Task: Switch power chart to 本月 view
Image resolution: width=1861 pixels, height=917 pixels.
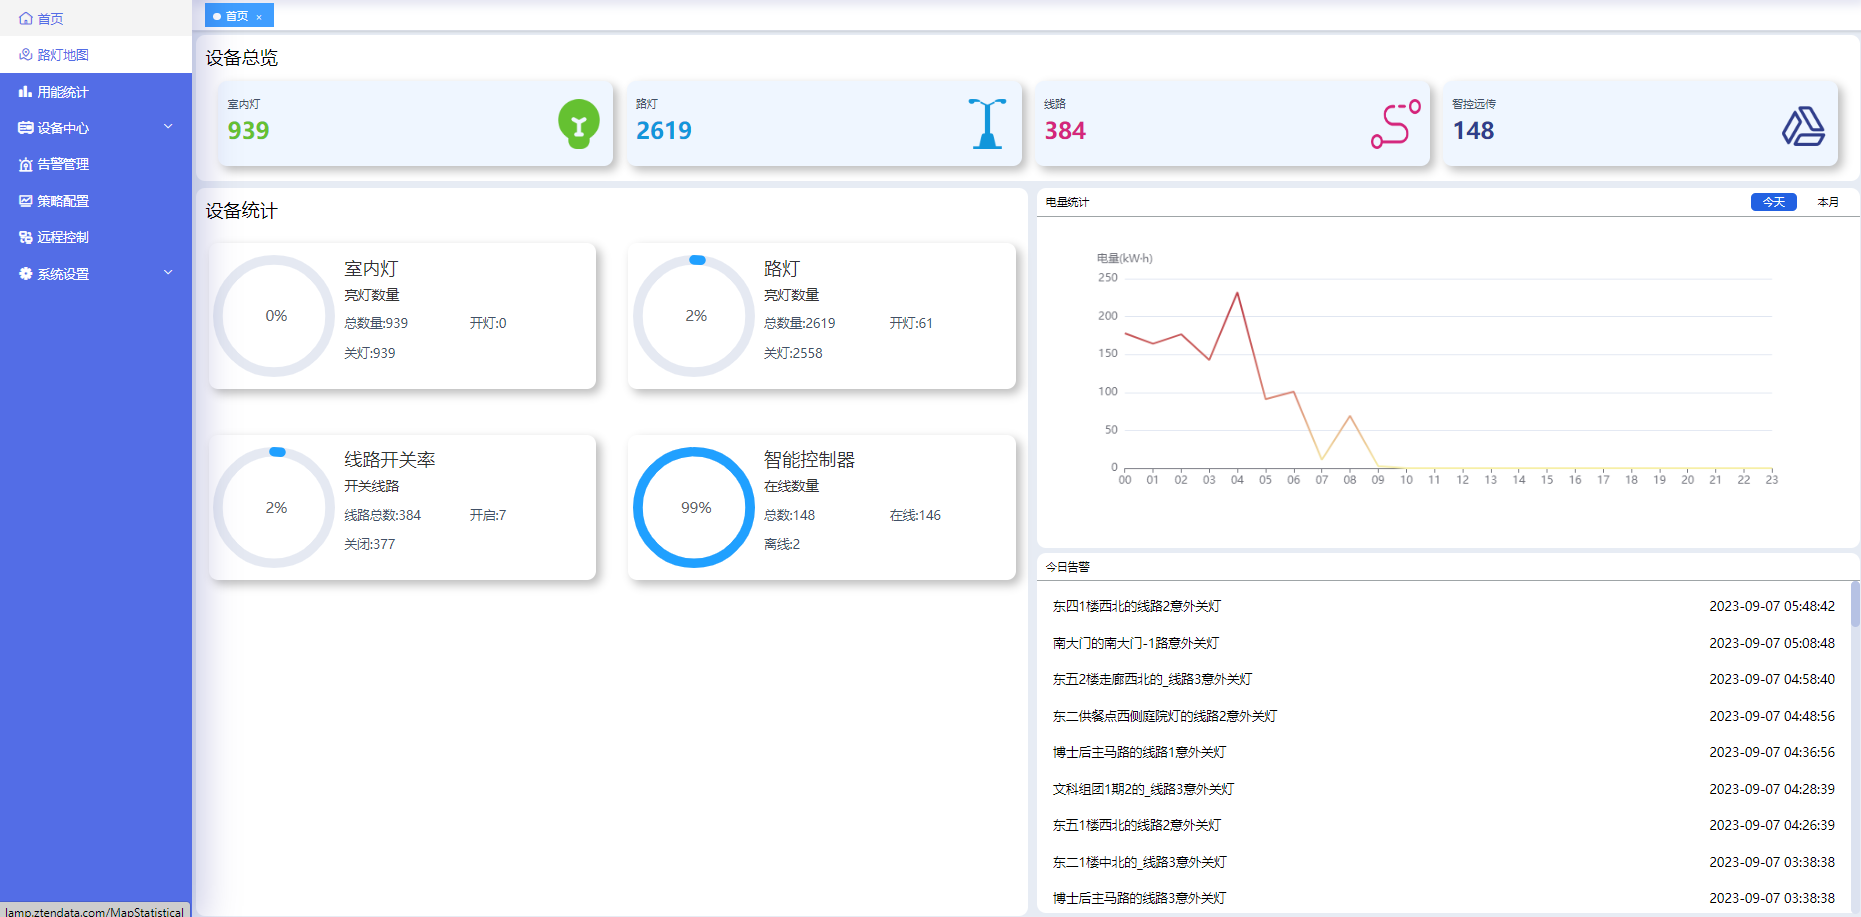Action: (1828, 202)
